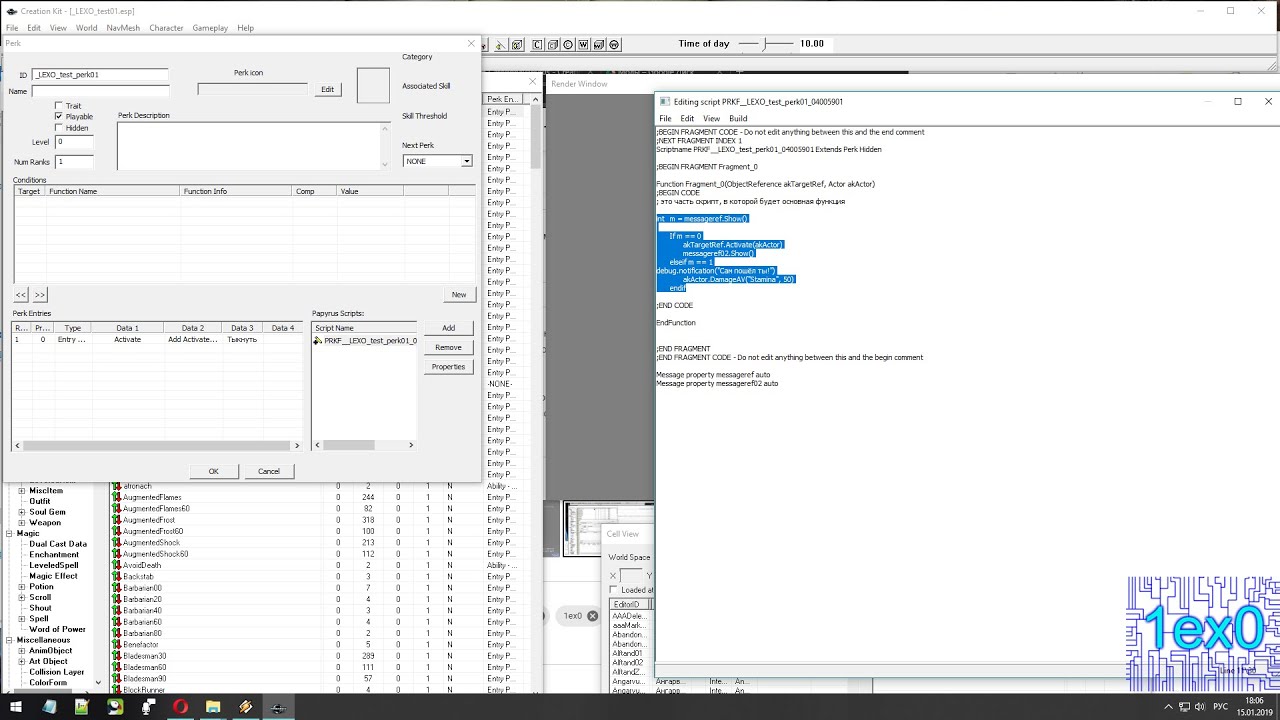The image size is (1280, 720).
Task: Click the perk ID input field
Action: pyautogui.click(x=100, y=75)
